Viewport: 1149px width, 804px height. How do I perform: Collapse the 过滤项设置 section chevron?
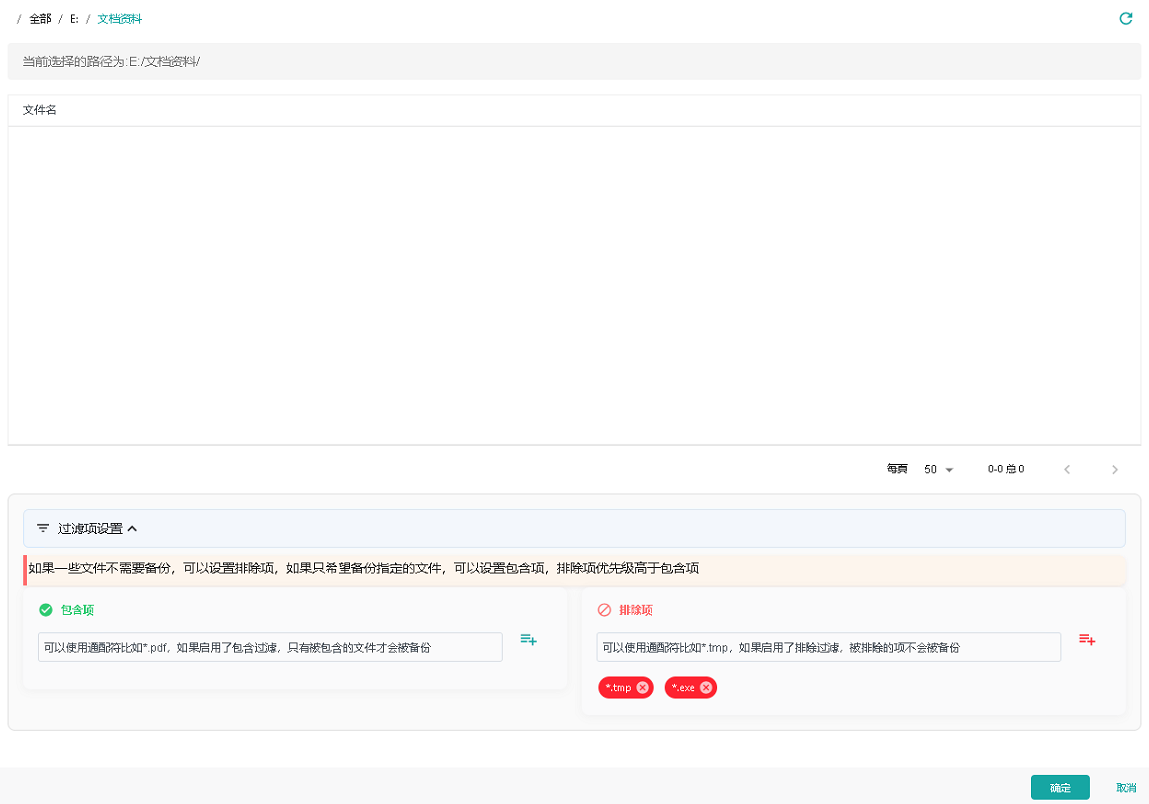click(132, 528)
